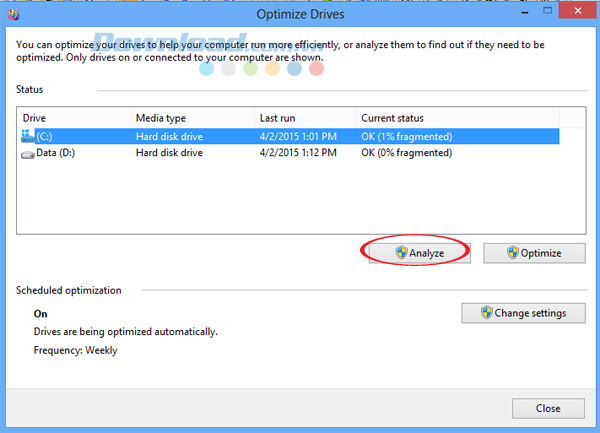Select the Data (D:) drive icon
This screenshot has width=600, height=433.
[x=28, y=154]
